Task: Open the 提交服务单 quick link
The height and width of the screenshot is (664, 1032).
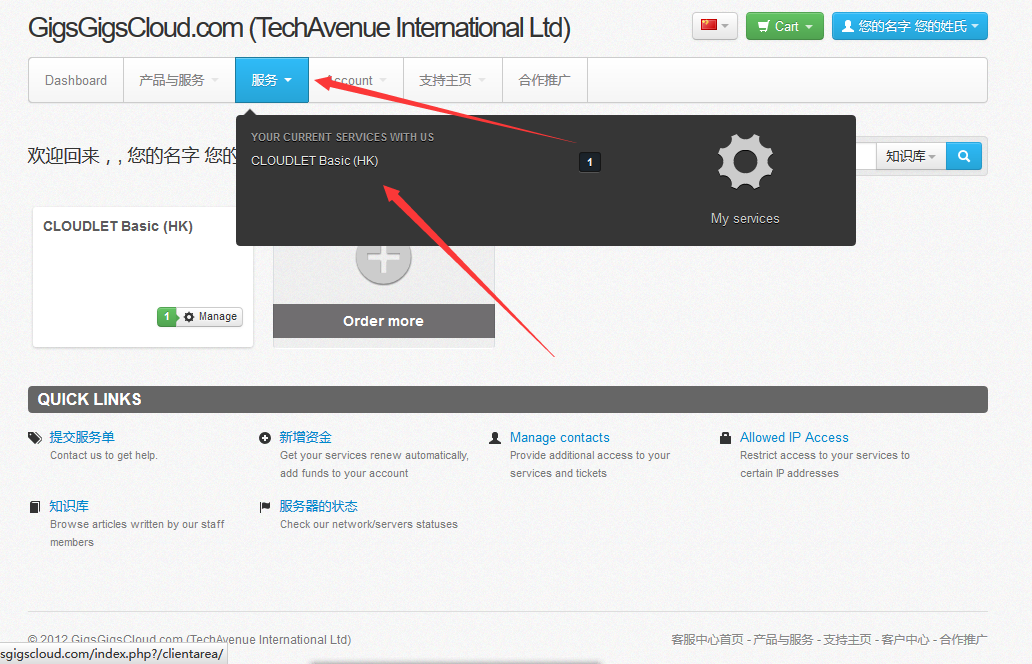Action: pyautogui.click(x=82, y=437)
